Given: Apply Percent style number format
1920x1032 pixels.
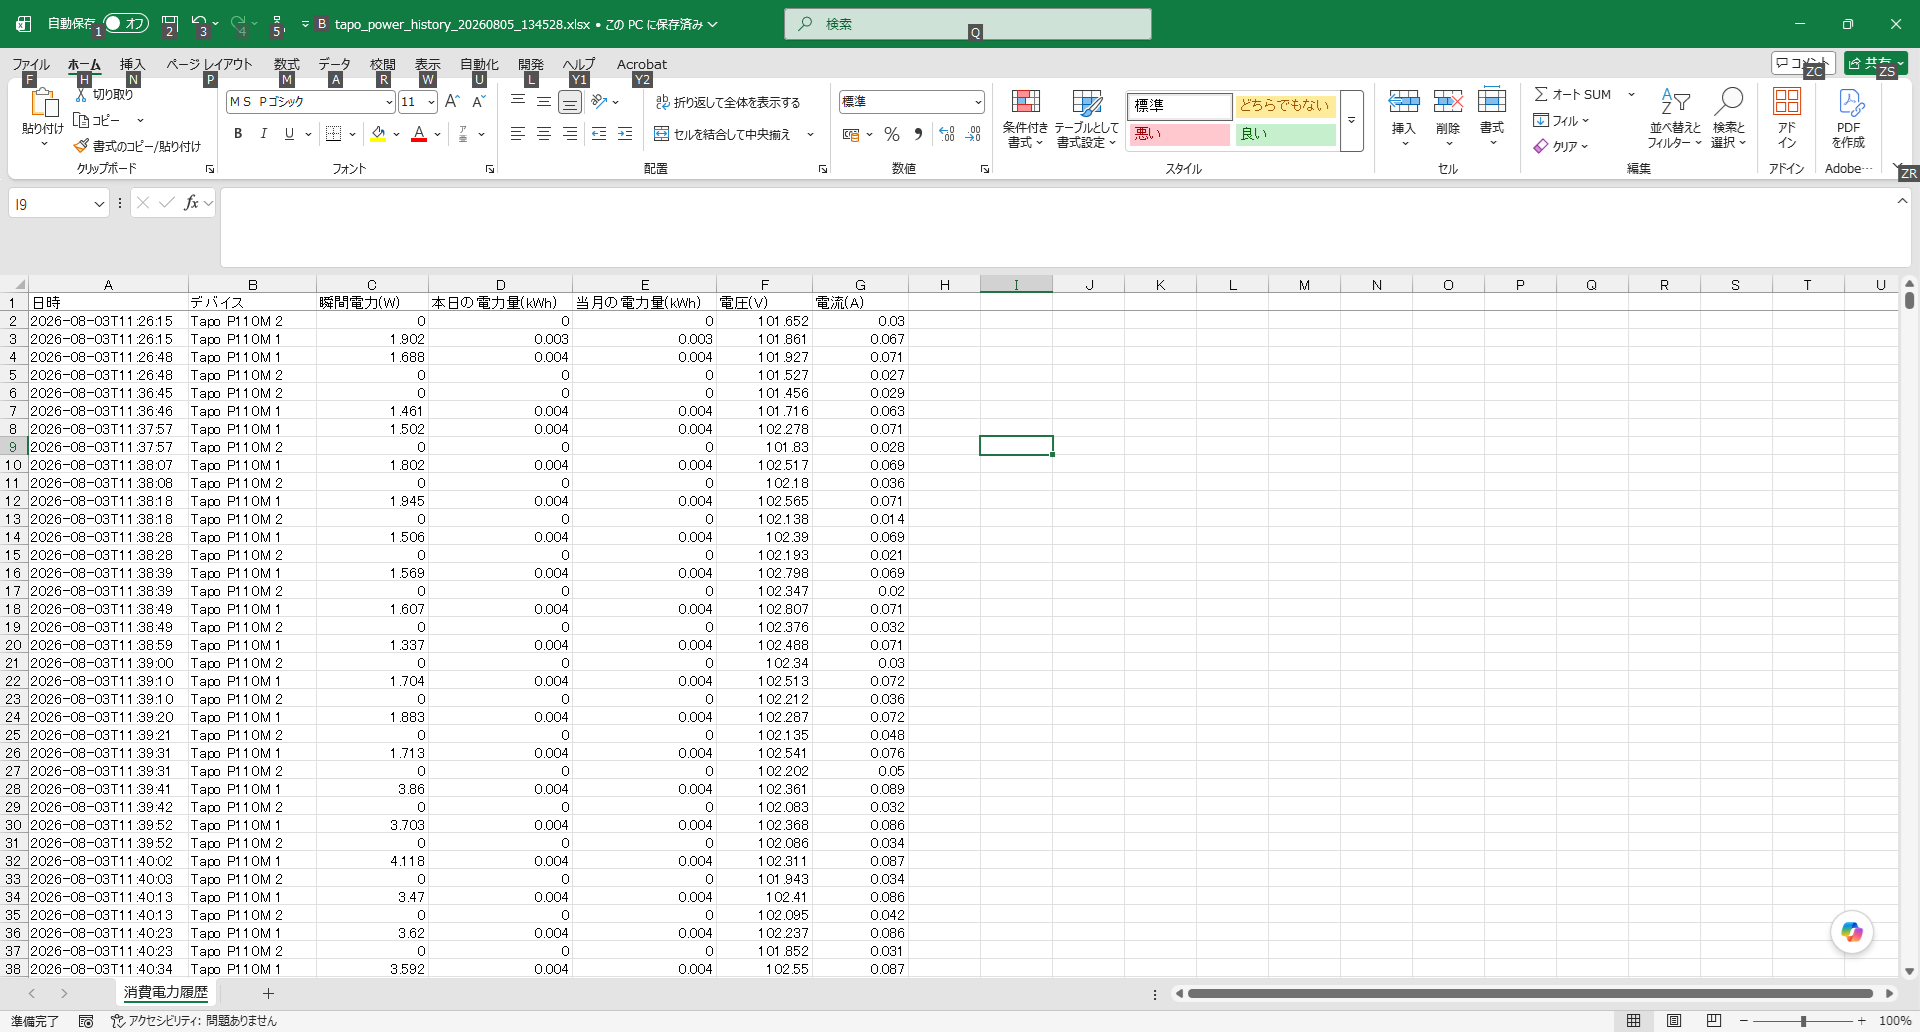Looking at the screenshot, I should tap(892, 134).
